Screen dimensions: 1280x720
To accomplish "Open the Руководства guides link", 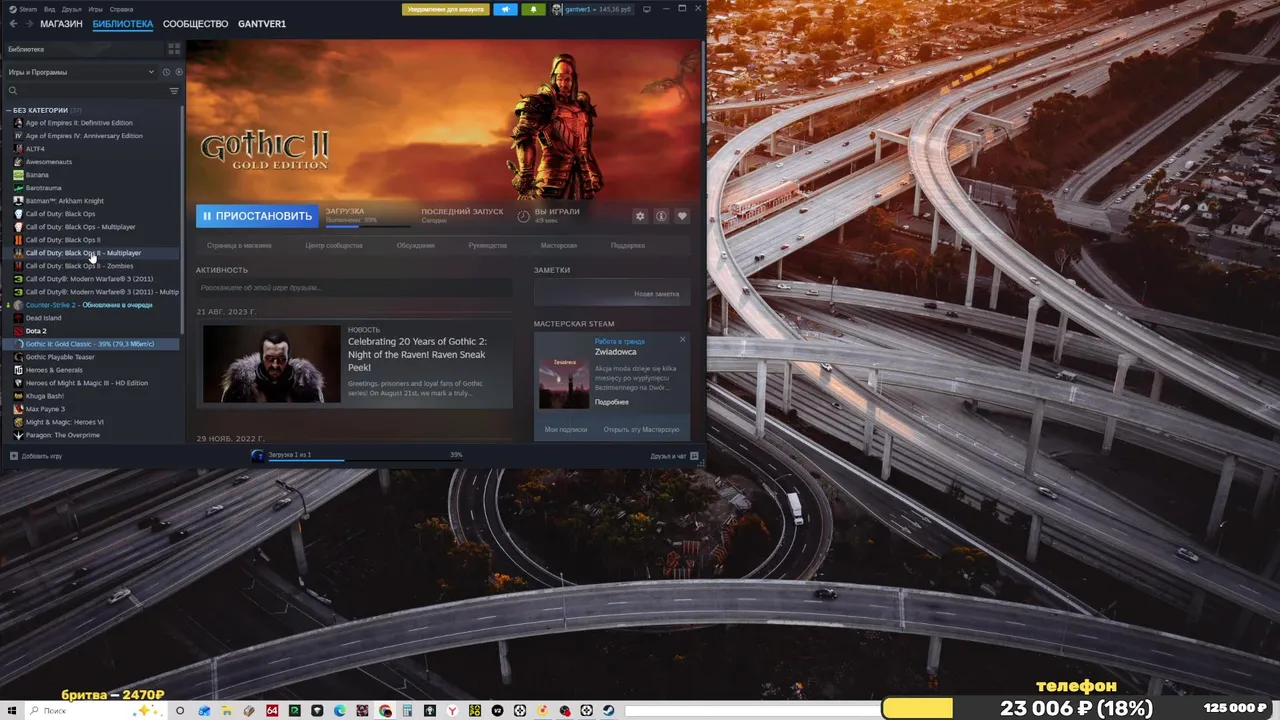I will [488, 245].
